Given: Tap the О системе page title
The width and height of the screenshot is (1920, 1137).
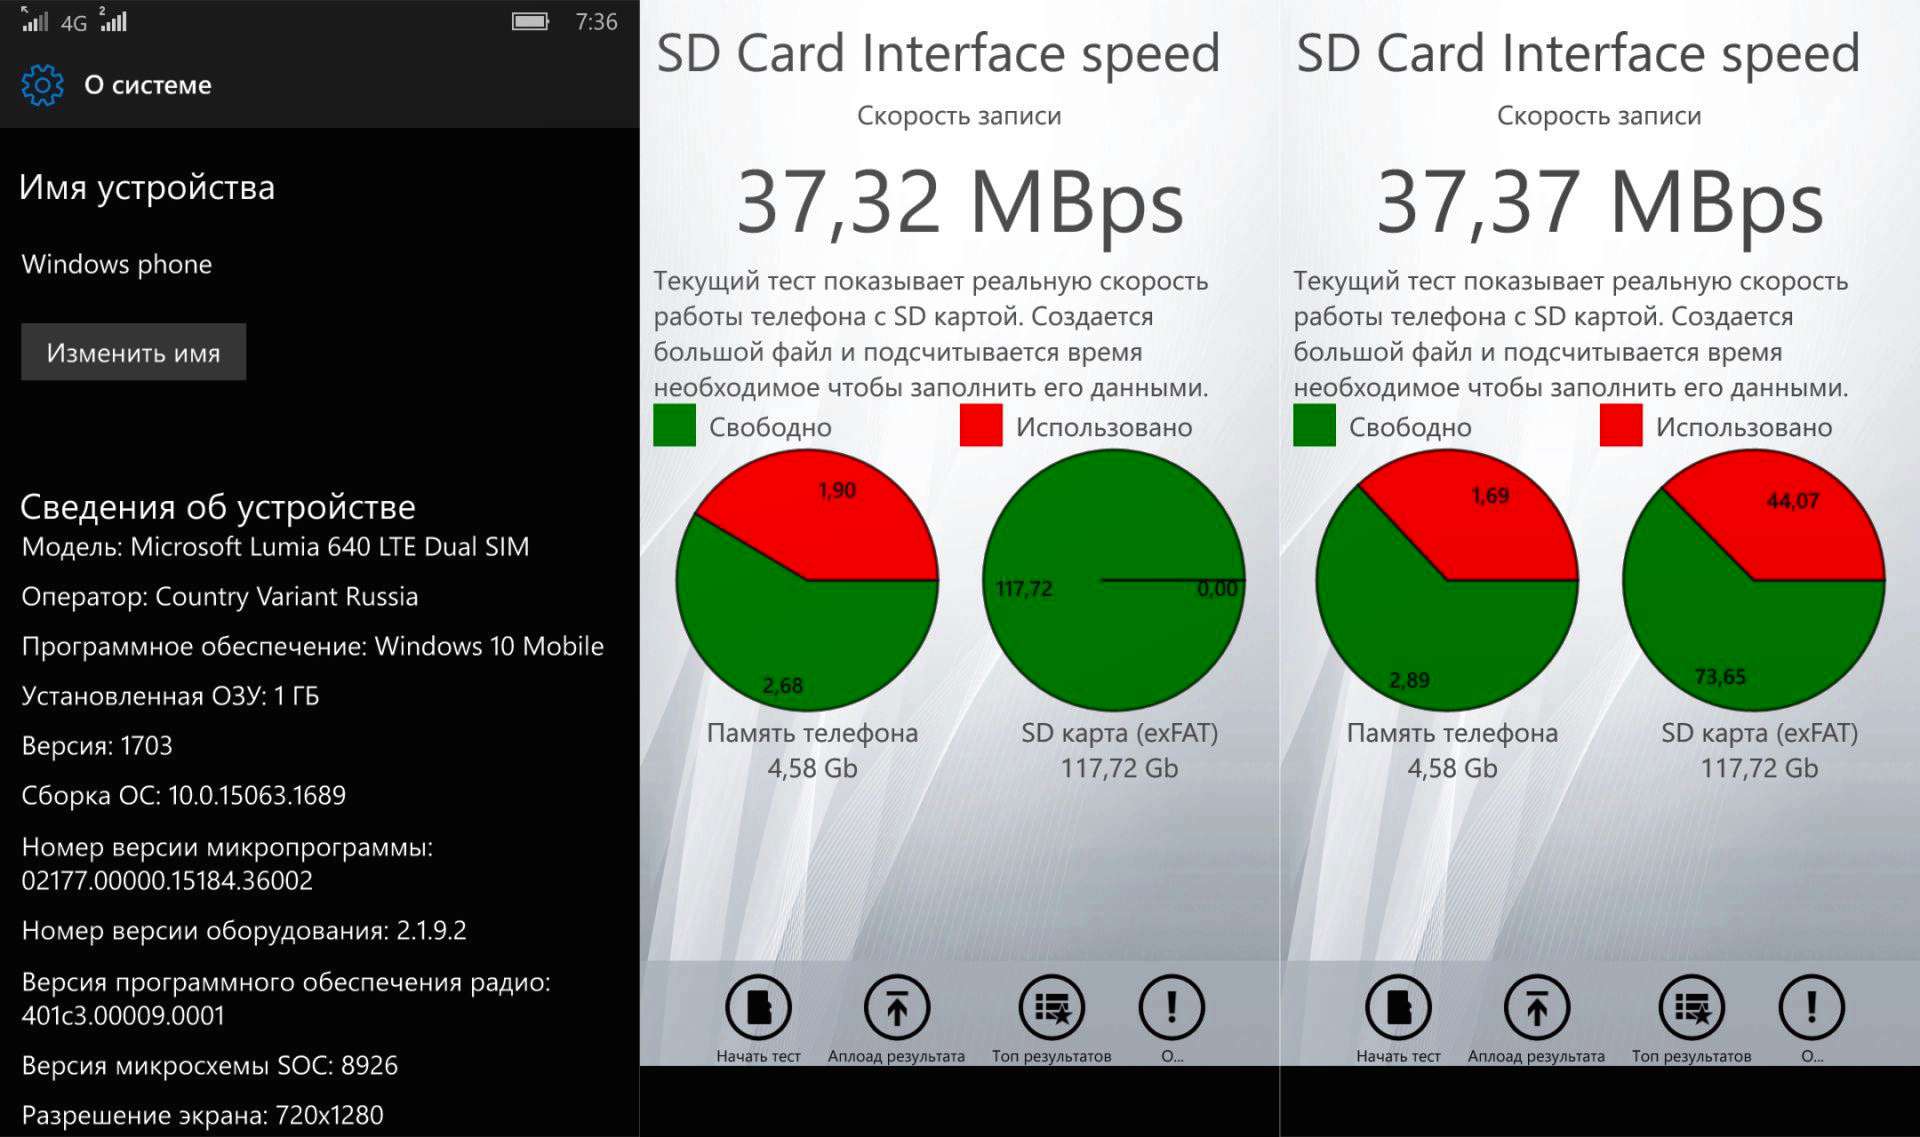Looking at the screenshot, I should [148, 85].
